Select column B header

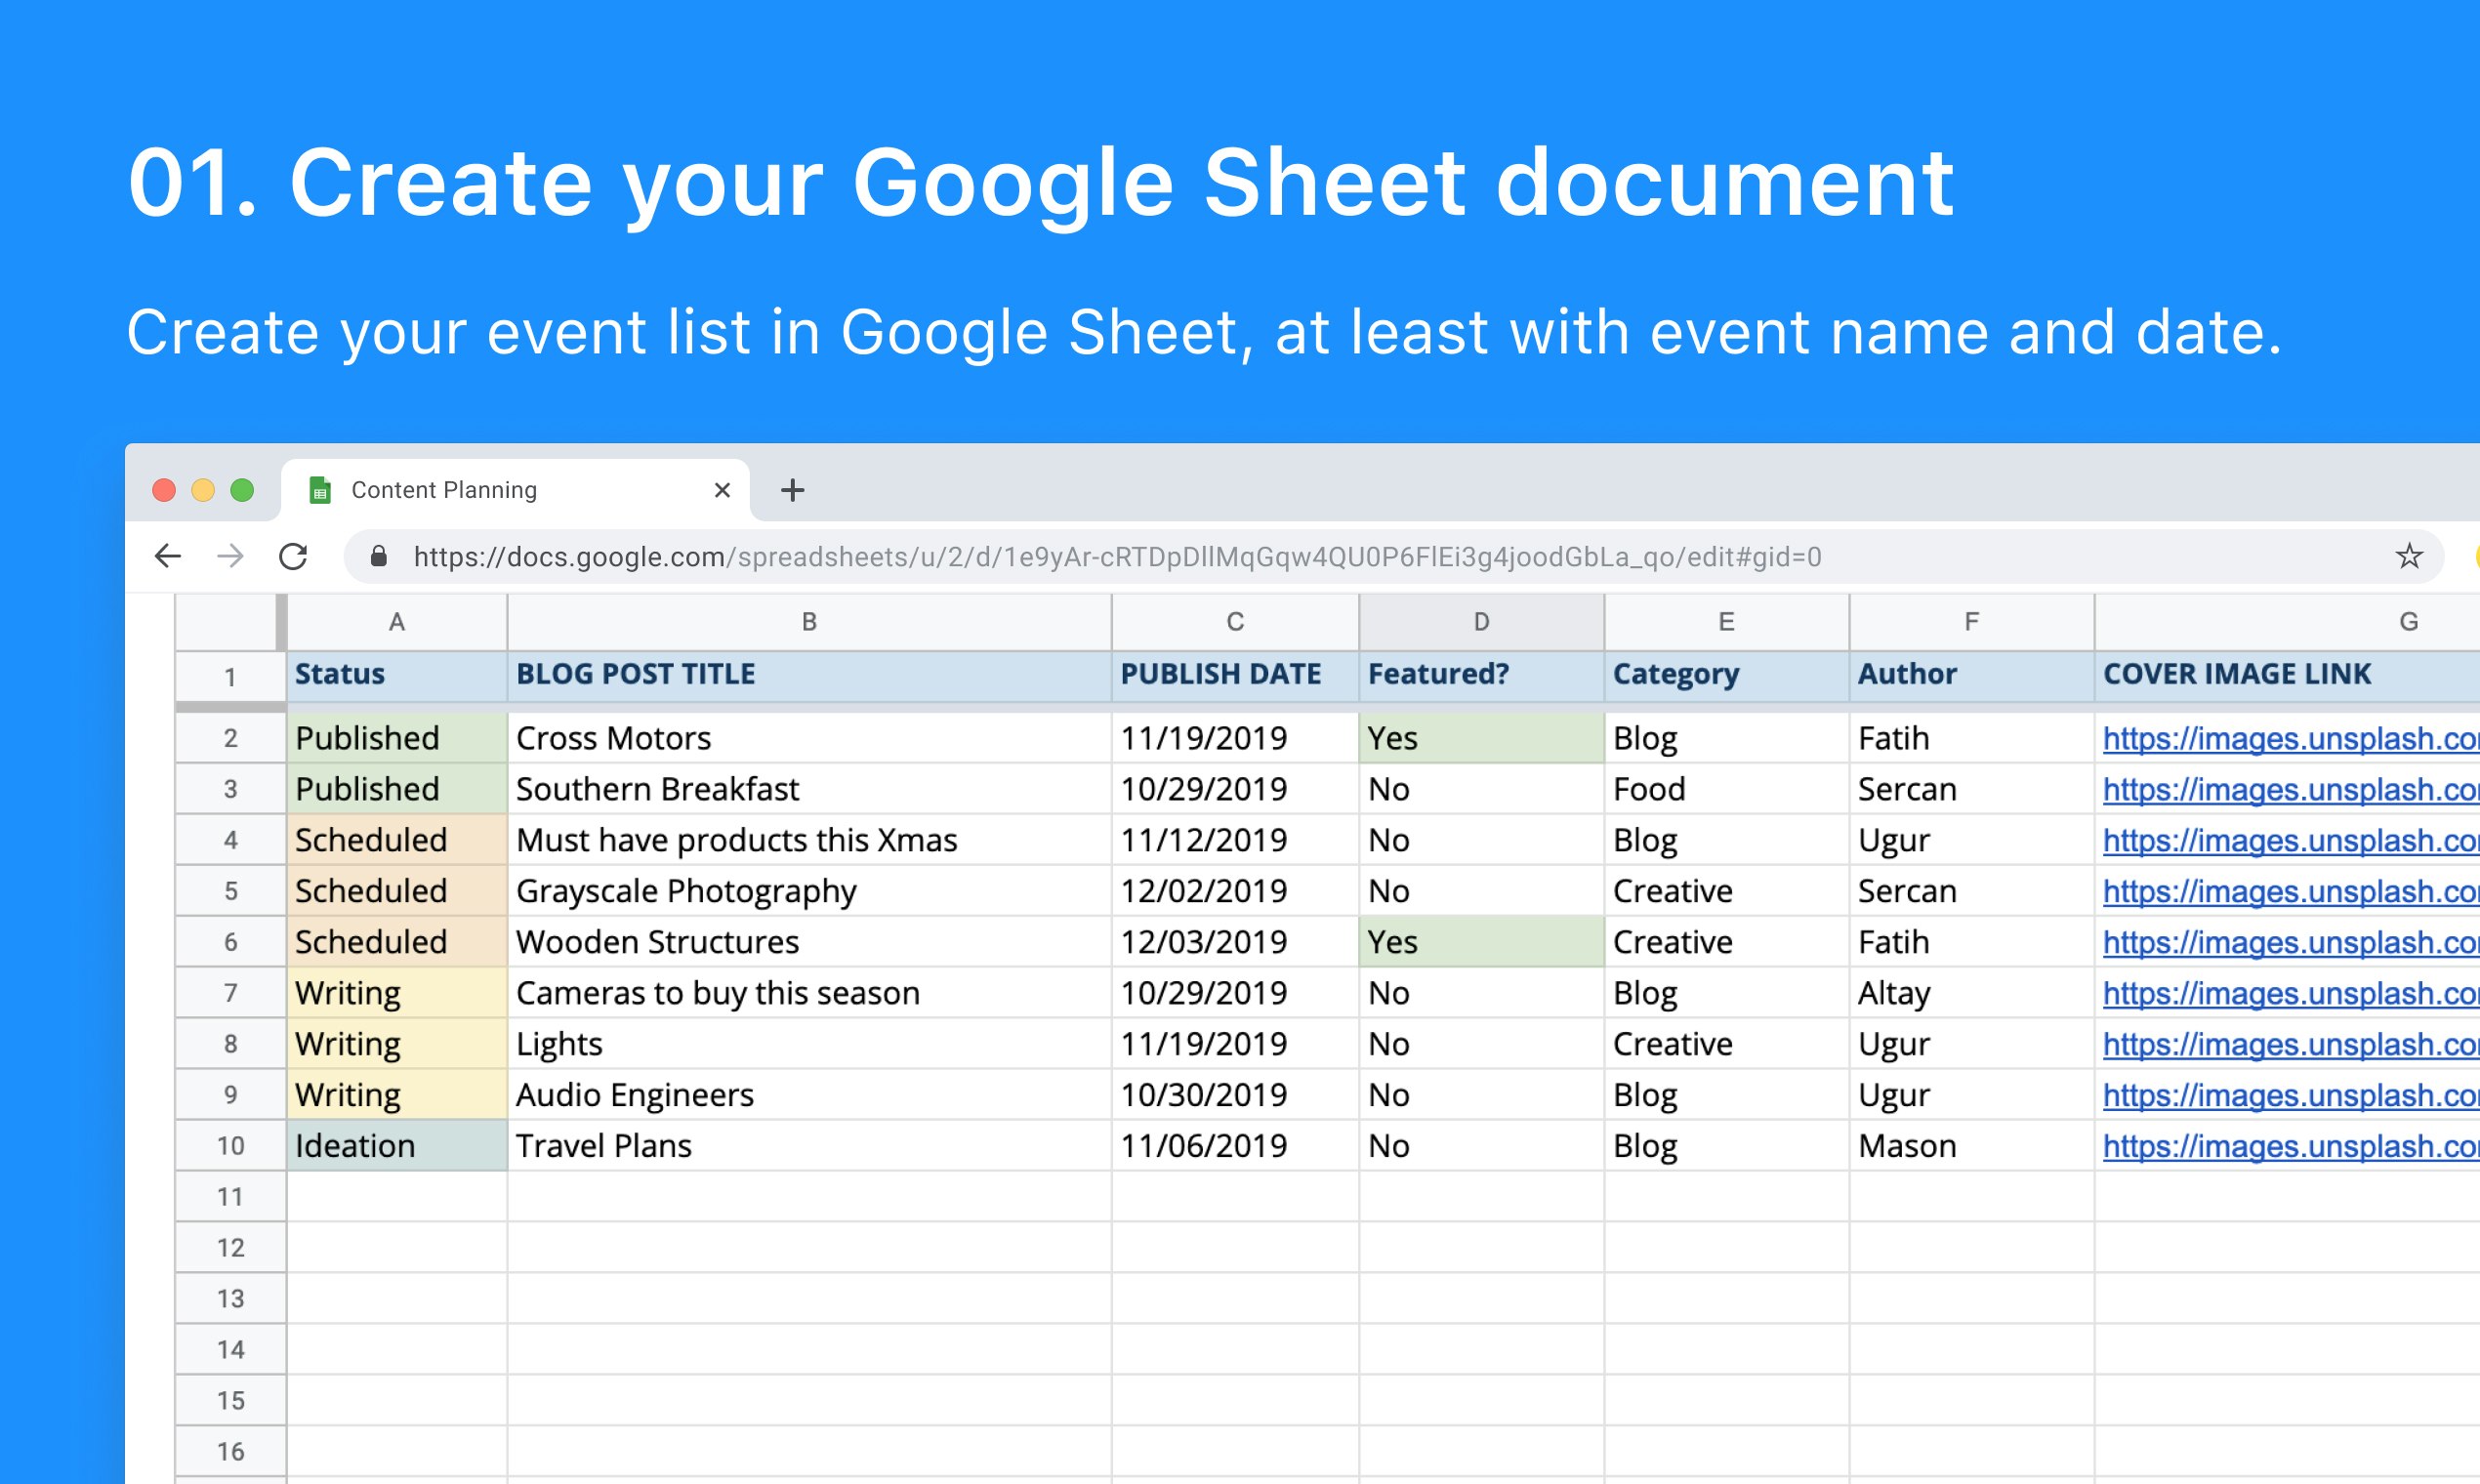point(809,622)
